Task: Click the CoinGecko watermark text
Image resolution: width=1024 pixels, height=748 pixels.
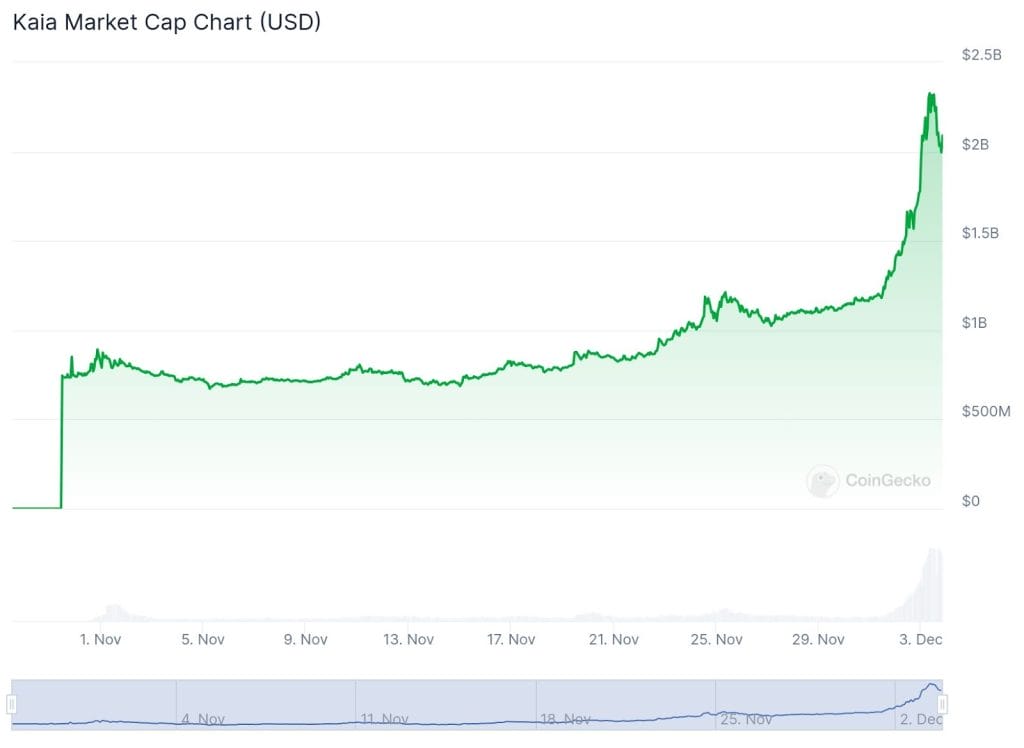Action: coord(888,481)
